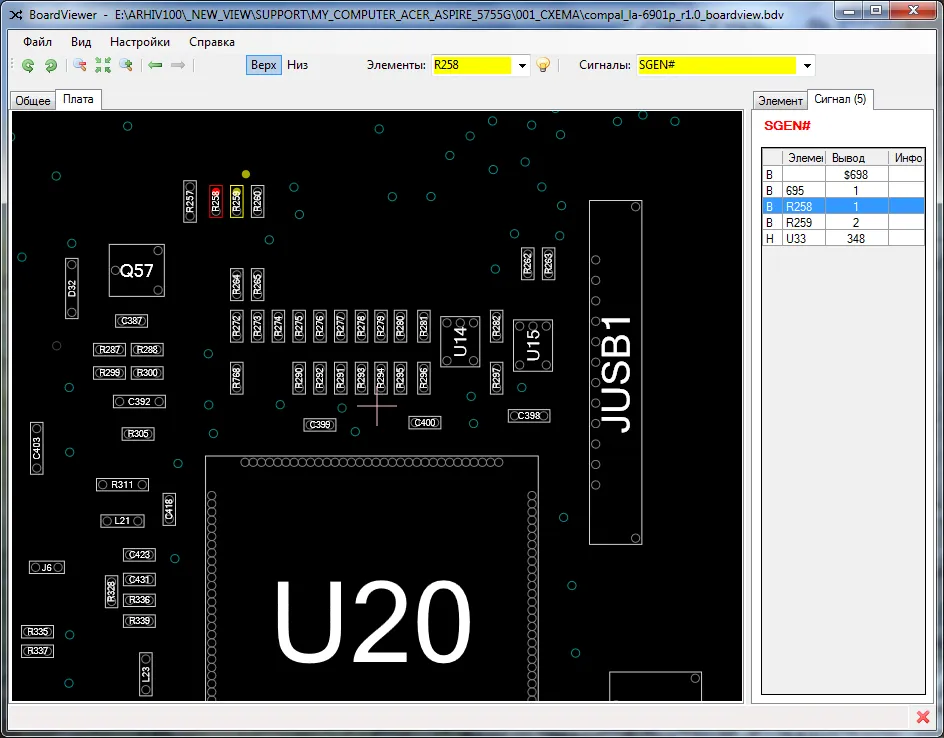The width and height of the screenshot is (944, 738).
Task: Click capacitor C392 on the board
Action: point(139,402)
